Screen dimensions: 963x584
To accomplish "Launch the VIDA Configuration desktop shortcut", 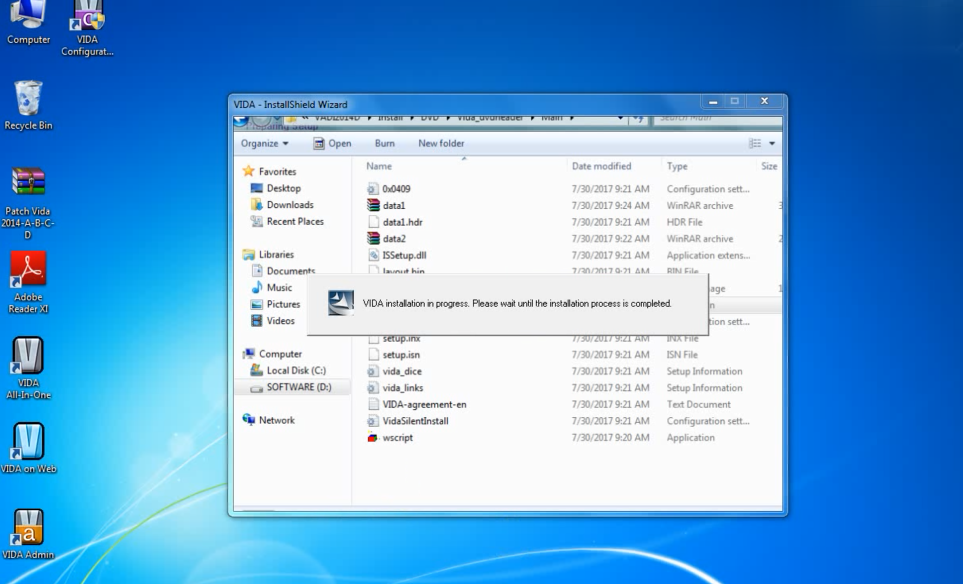I will [87, 28].
